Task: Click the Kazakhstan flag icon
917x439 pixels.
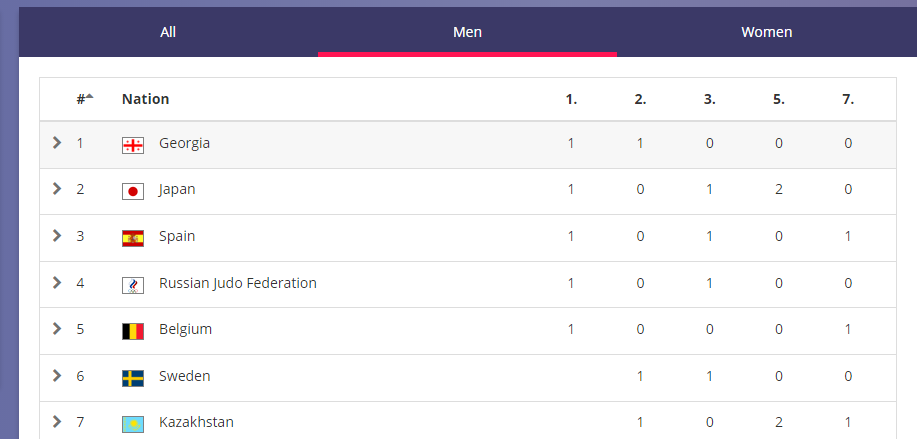Action: coord(132,424)
